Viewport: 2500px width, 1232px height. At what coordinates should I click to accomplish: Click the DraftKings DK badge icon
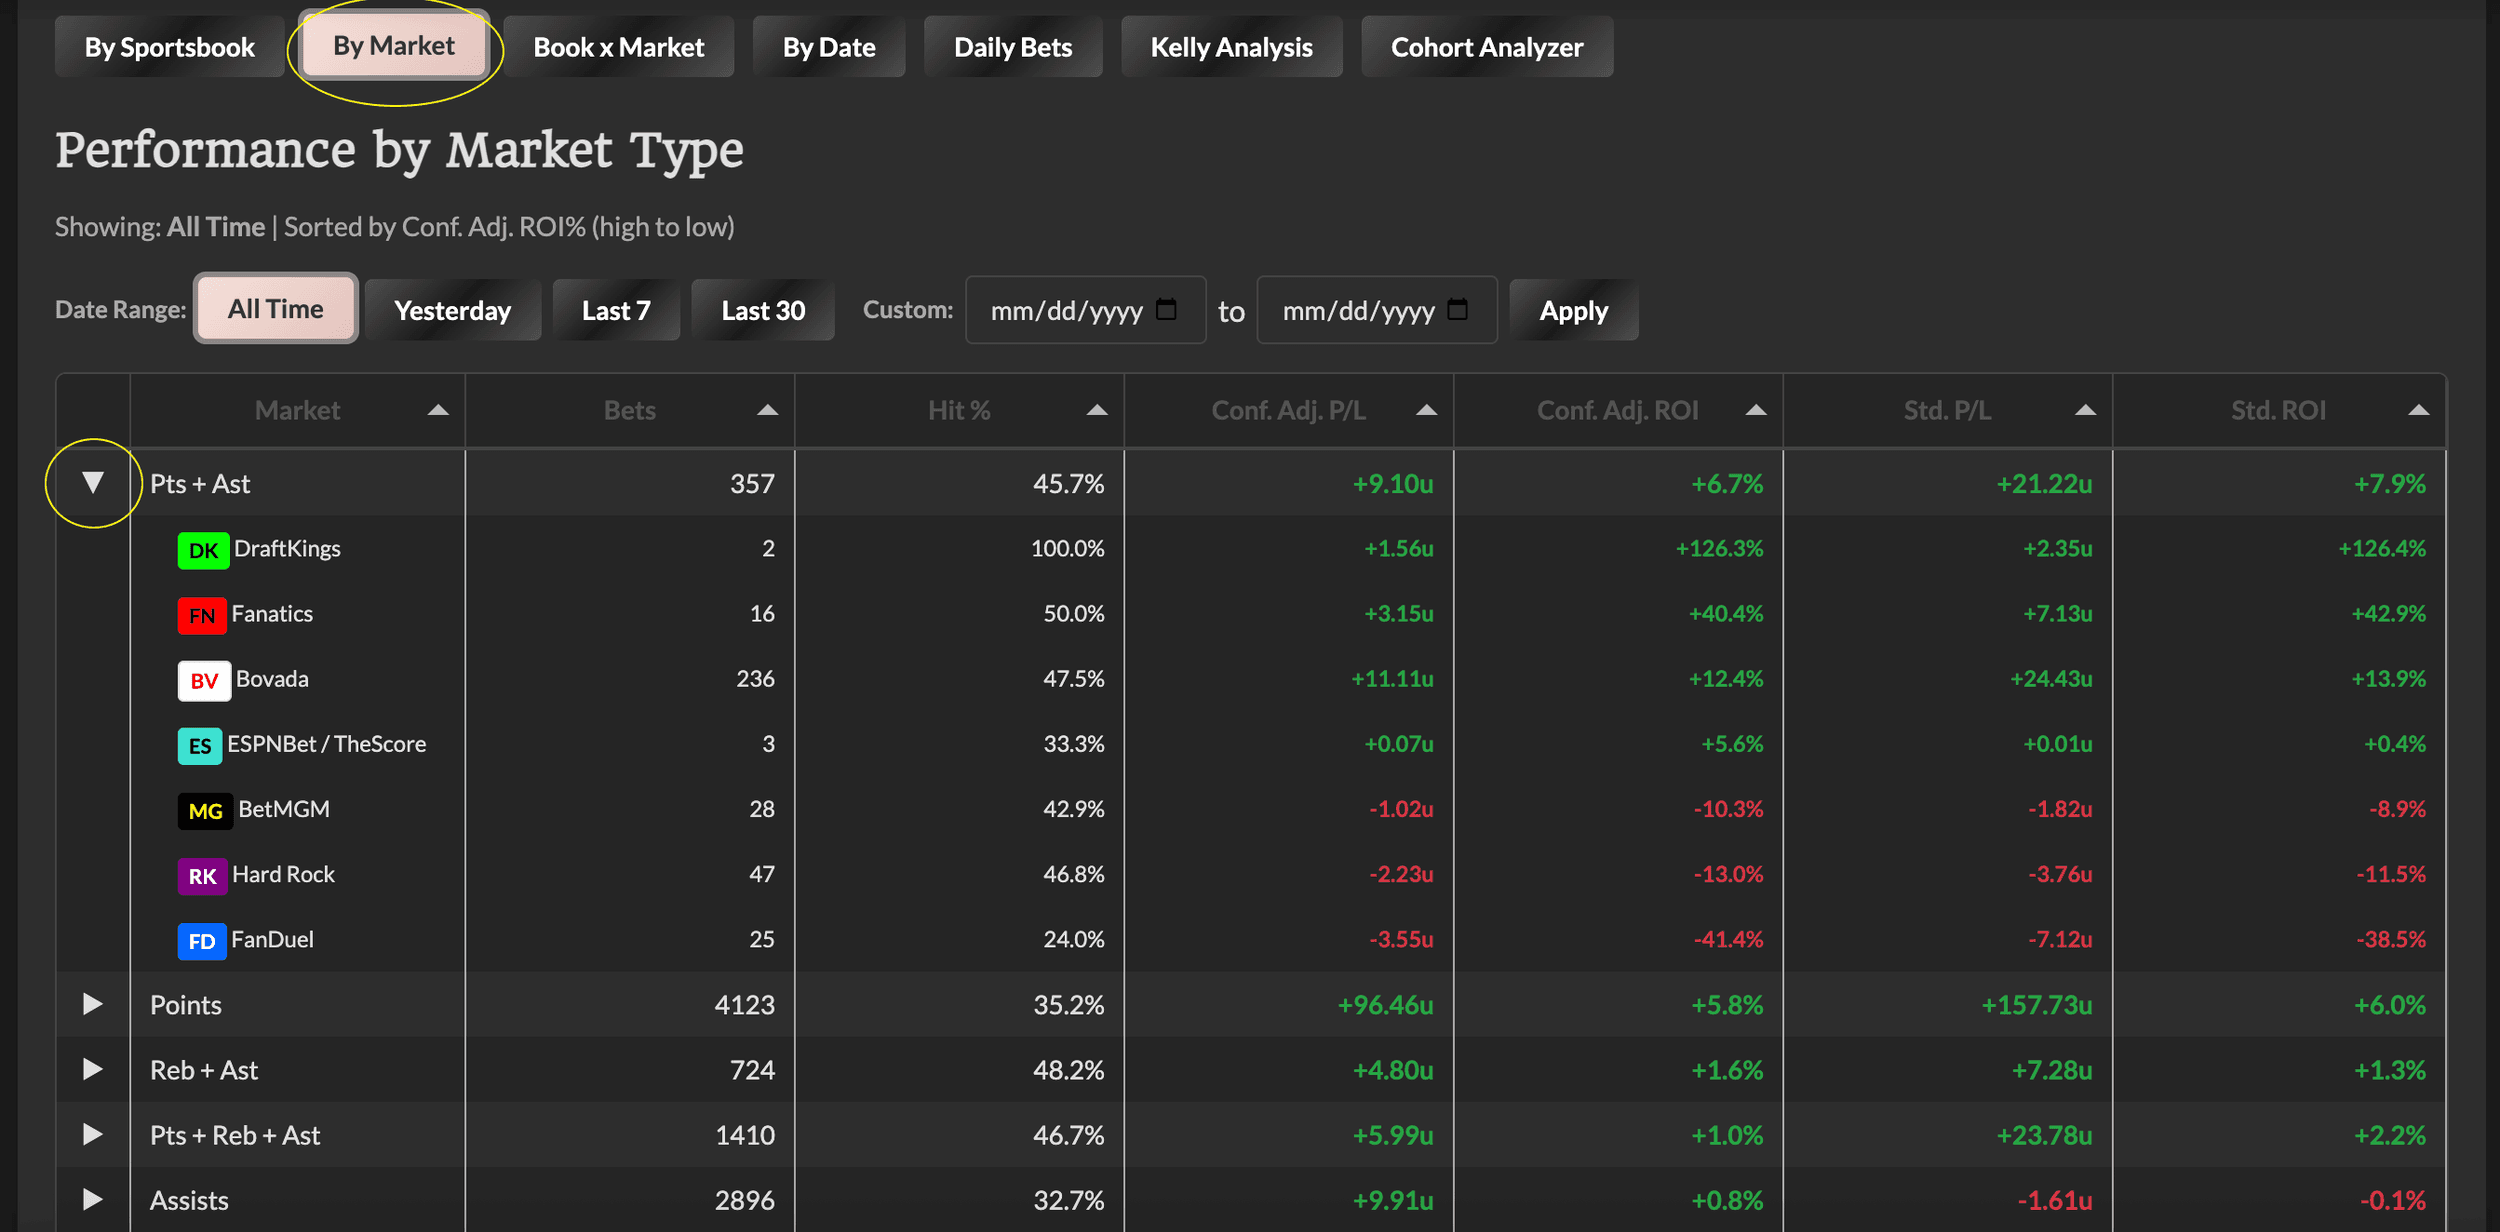pyautogui.click(x=203, y=550)
